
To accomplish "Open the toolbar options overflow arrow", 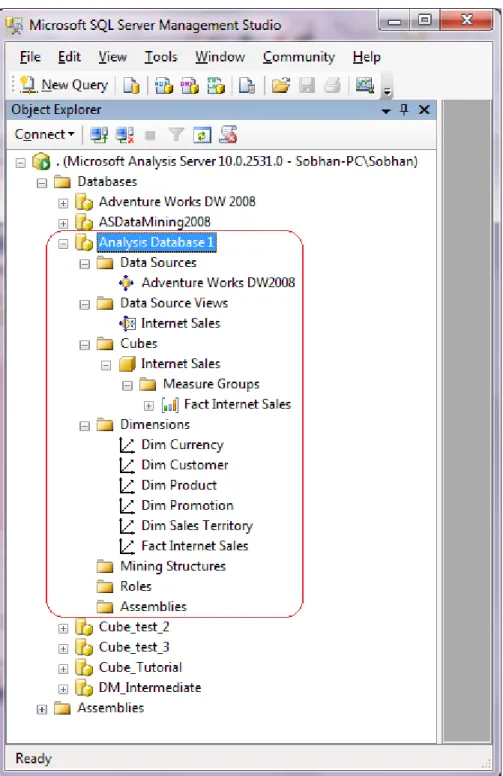I will point(387,90).
